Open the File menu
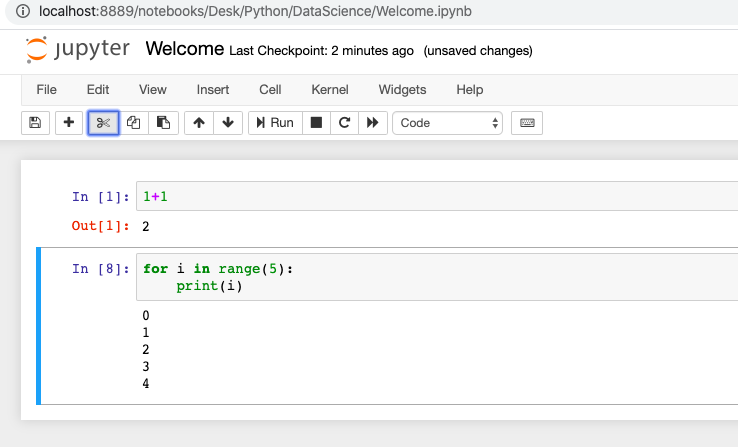738x447 pixels. 47,89
